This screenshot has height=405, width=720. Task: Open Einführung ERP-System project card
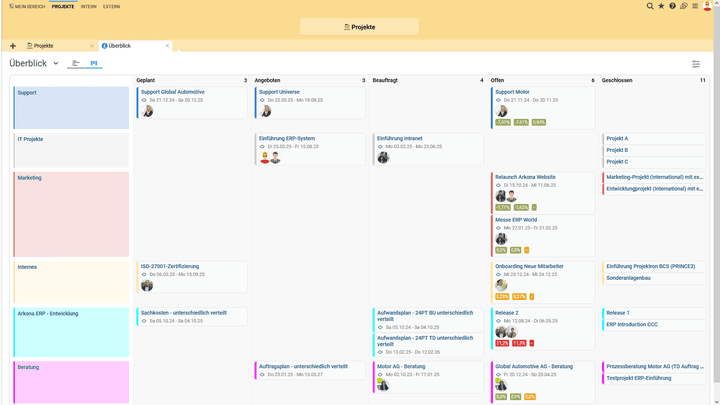(x=287, y=139)
